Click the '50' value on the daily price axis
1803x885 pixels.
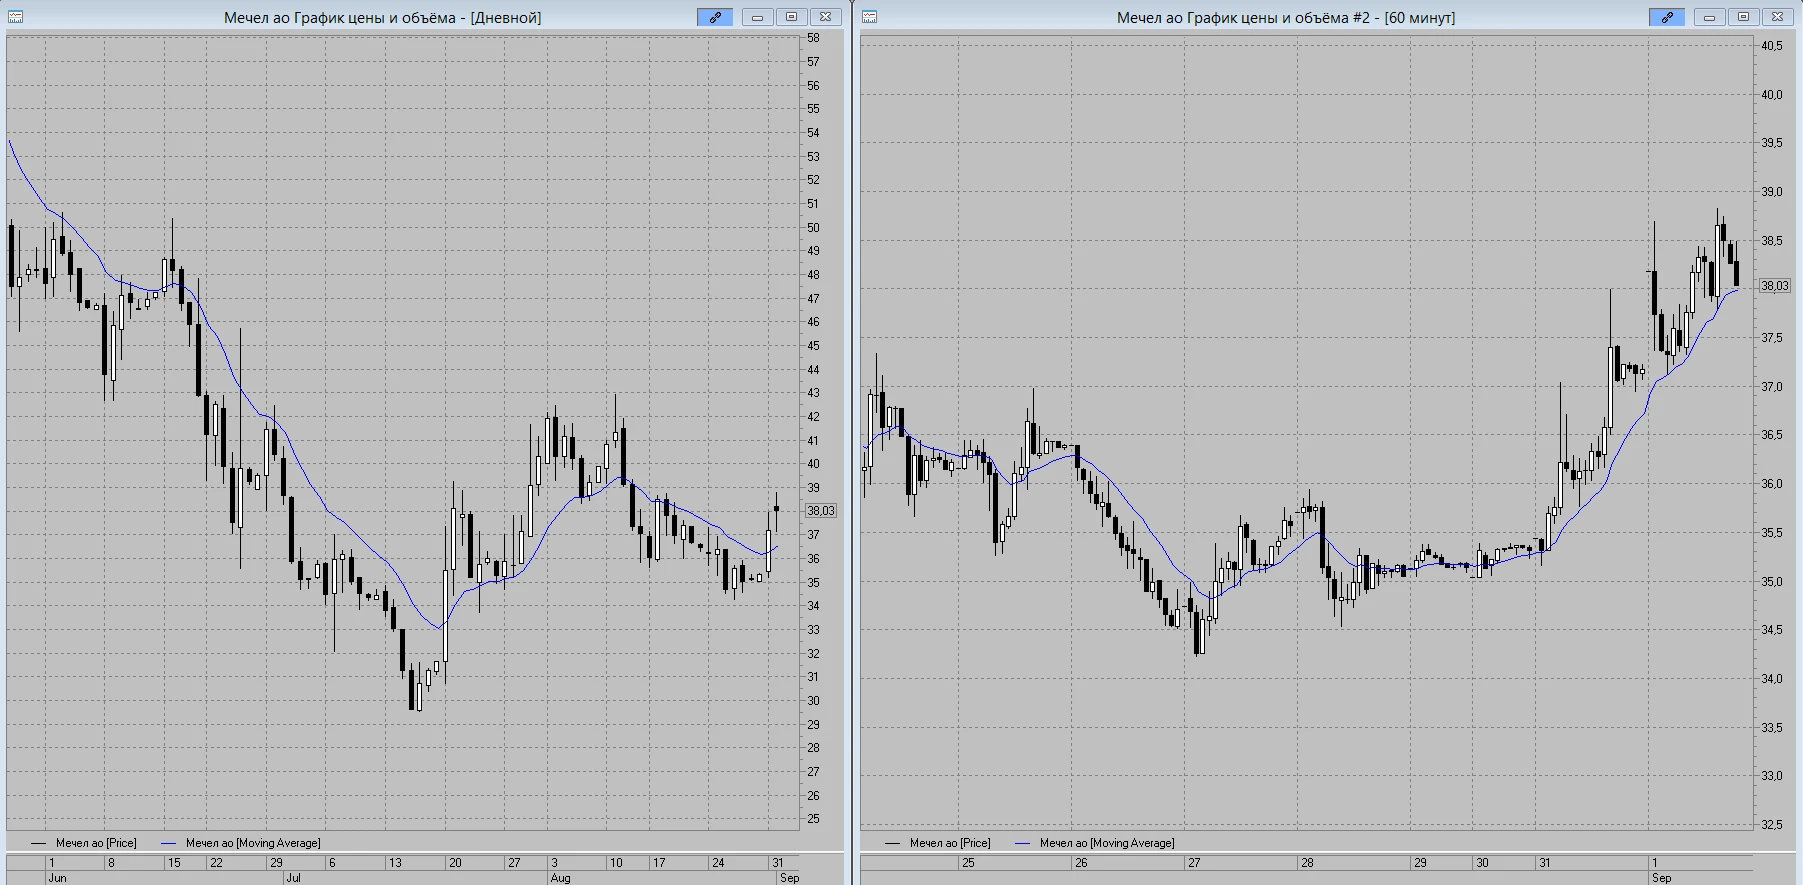813,228
